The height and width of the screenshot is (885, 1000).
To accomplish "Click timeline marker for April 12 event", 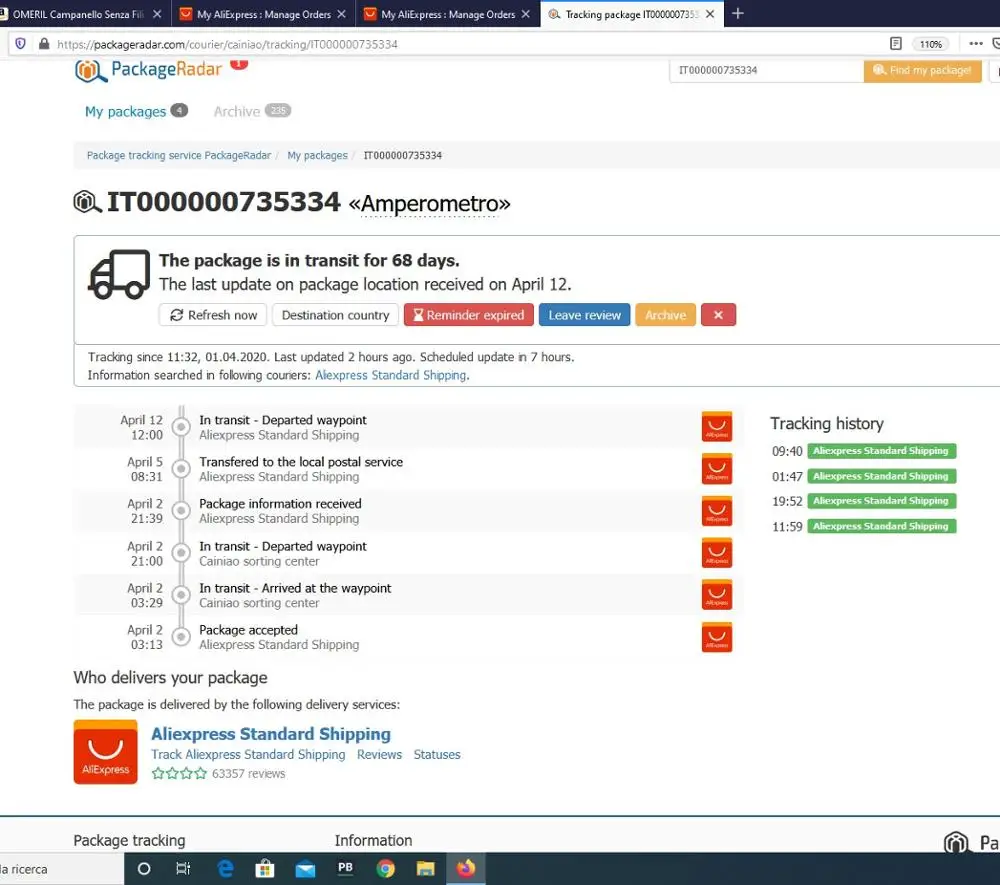I will (181, 427).
